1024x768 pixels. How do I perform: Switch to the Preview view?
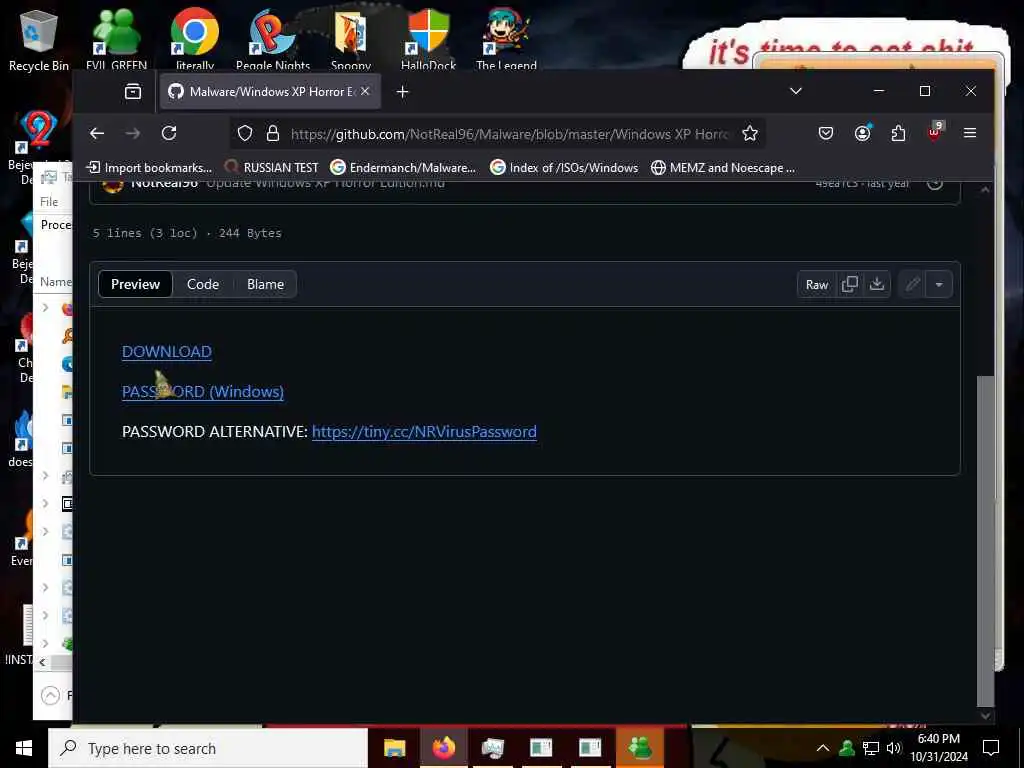[x=135, y=284]
